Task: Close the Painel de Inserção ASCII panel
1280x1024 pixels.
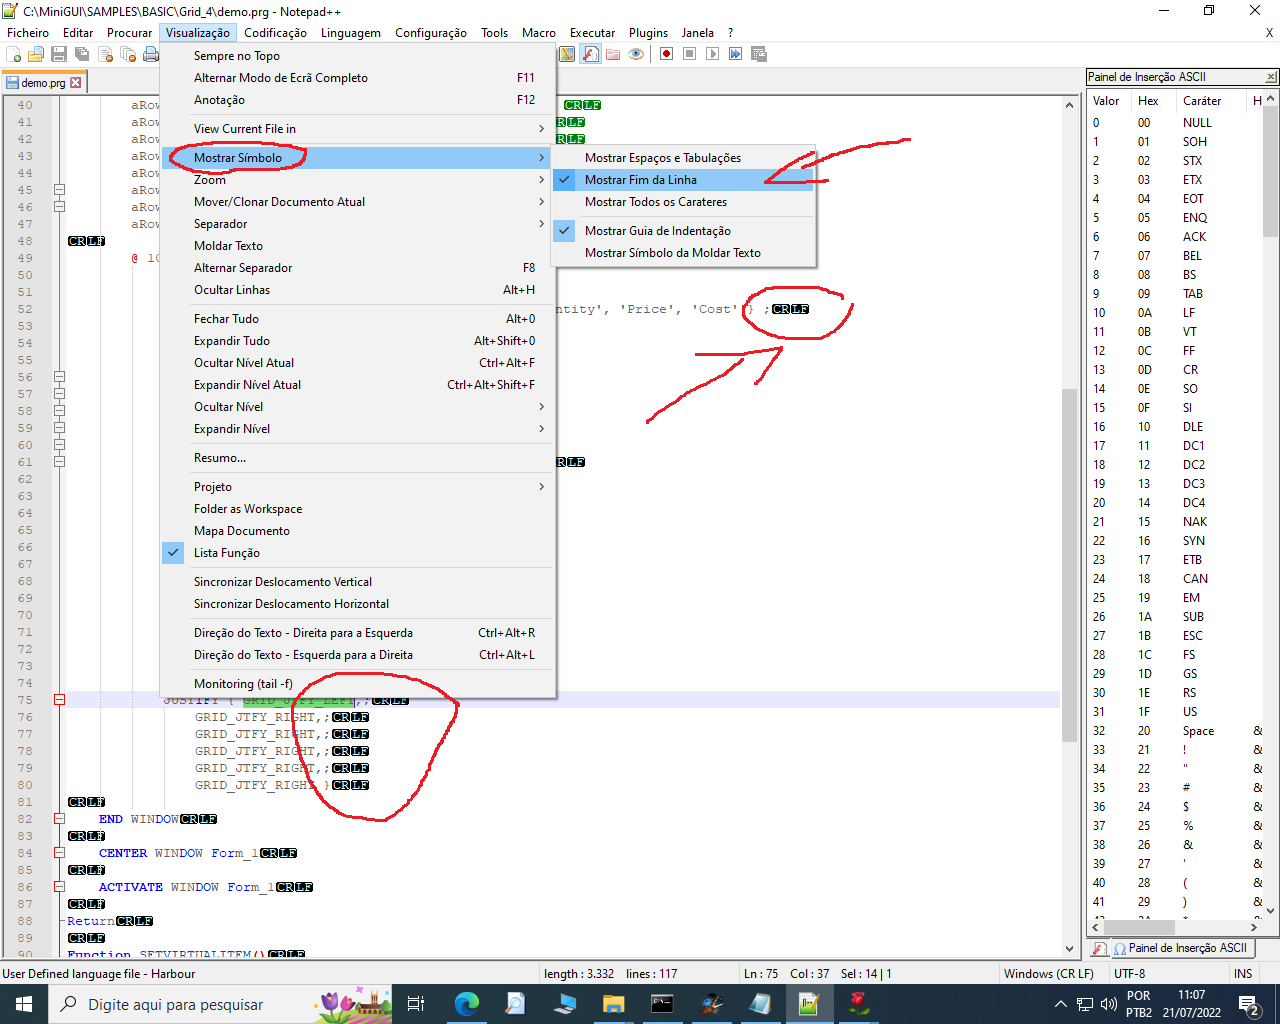Action: (x=1271, y=77)
